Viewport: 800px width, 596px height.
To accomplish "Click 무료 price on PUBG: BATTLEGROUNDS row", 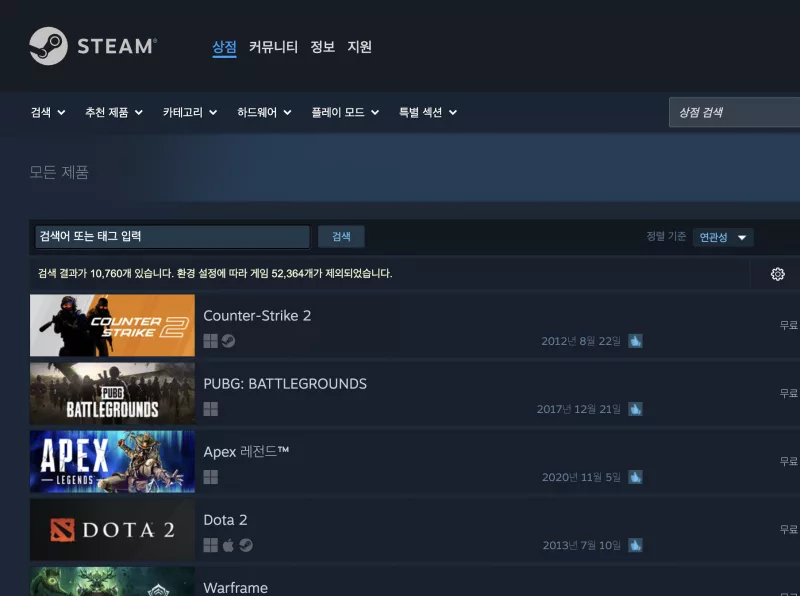I will pos(789,393).
